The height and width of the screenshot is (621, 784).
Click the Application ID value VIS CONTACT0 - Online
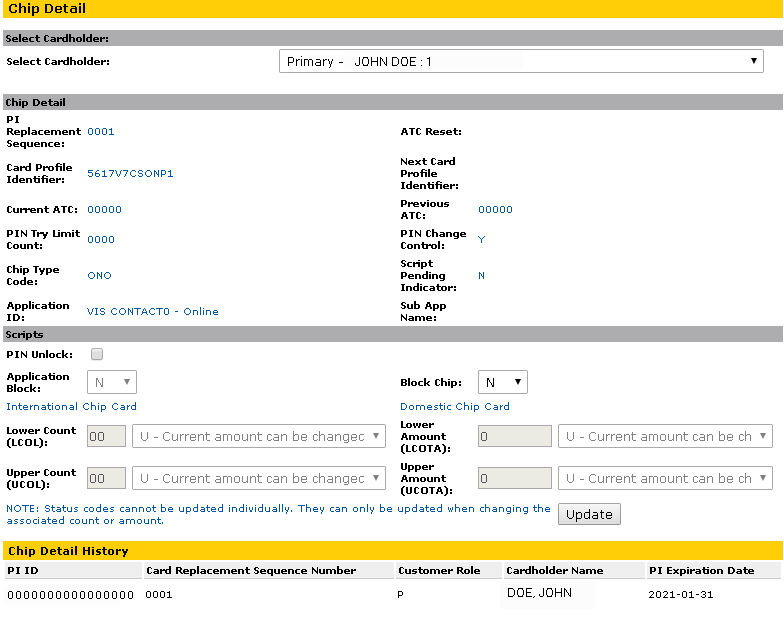tap(152, 311)
